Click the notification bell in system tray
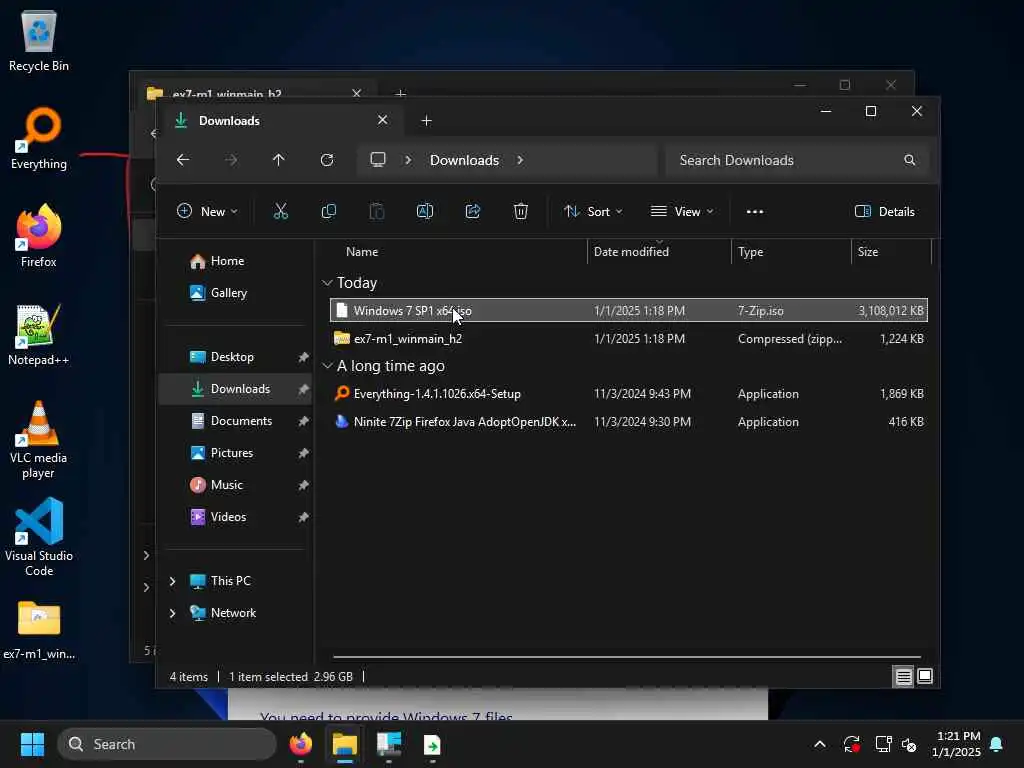This screenshot has height=768, width=1024. (x=996, y=744)
